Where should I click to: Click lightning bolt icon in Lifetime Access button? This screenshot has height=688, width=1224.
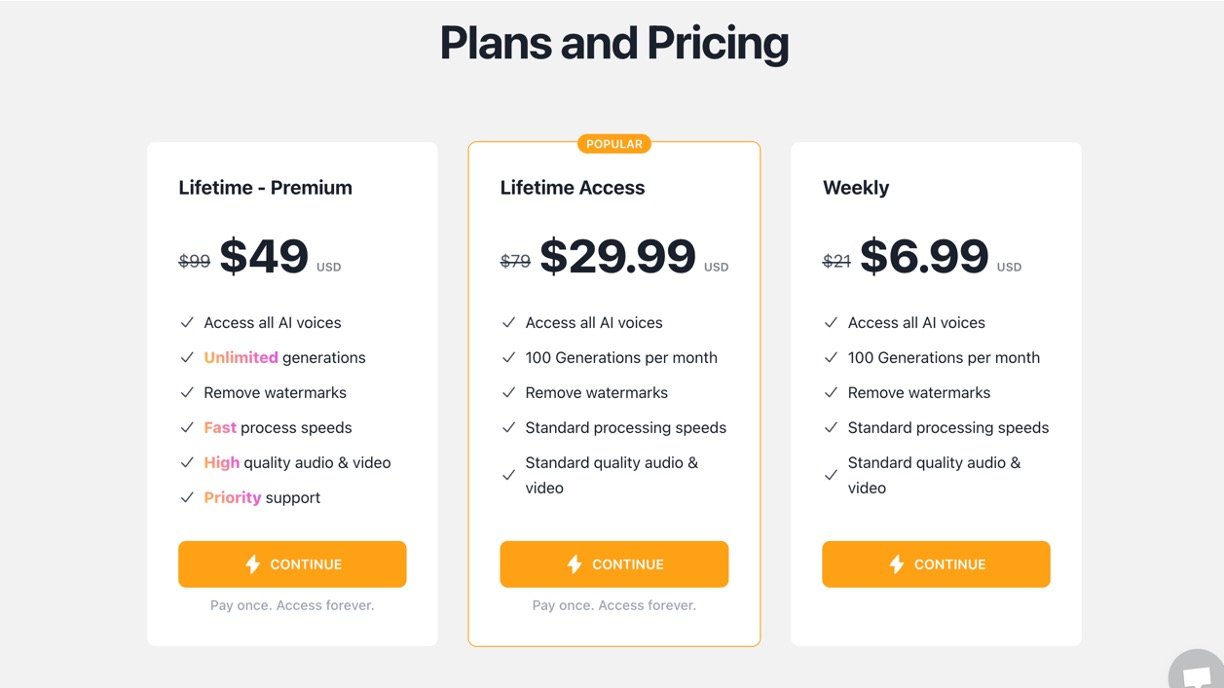coord(575,564)
